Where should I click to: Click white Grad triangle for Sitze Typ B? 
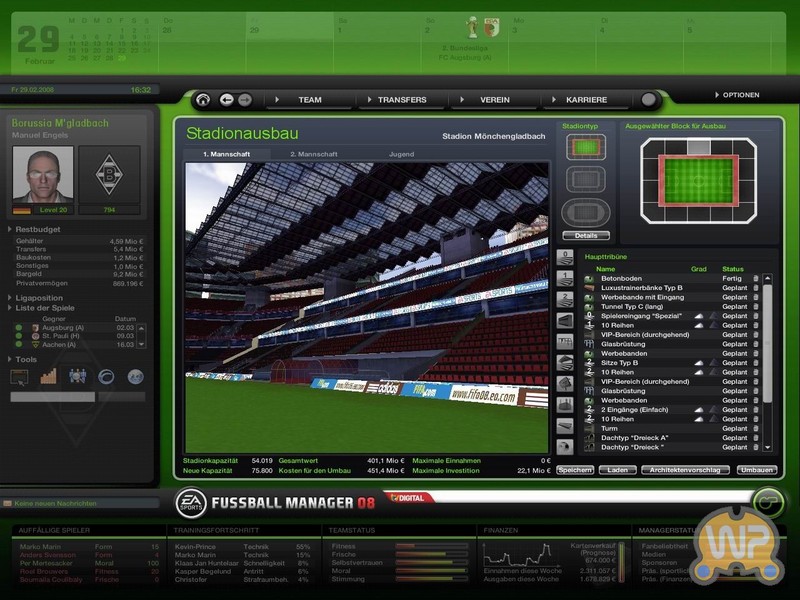tap(699, 363)
